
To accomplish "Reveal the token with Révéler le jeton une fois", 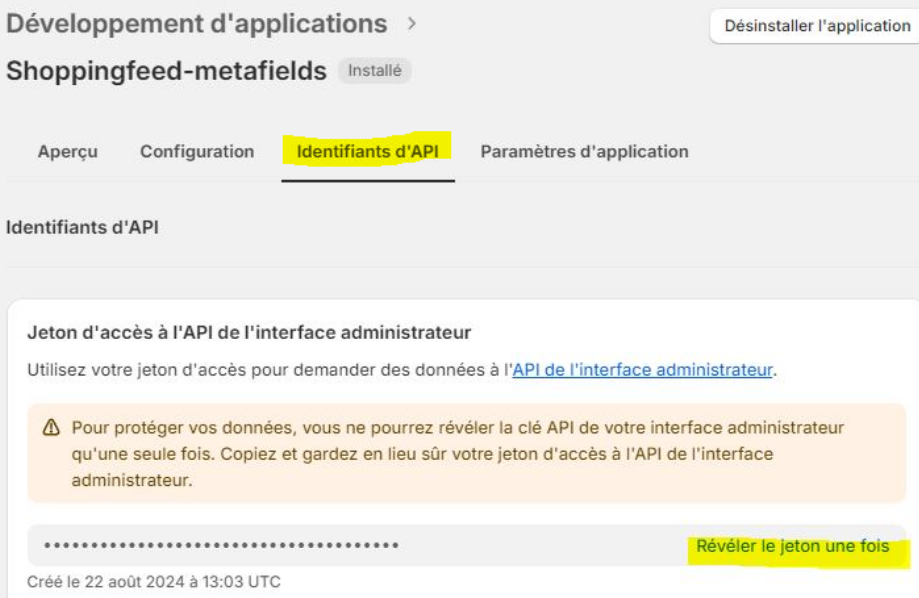I will tap(792, 546).
